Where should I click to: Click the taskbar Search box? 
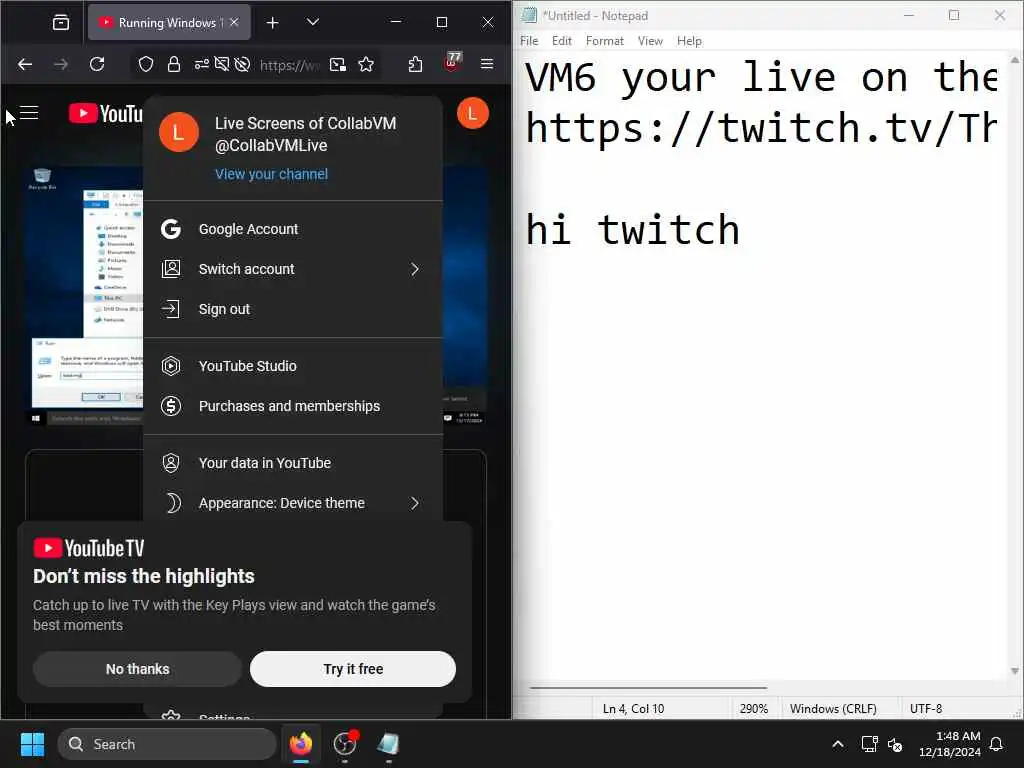pos(167,744)
